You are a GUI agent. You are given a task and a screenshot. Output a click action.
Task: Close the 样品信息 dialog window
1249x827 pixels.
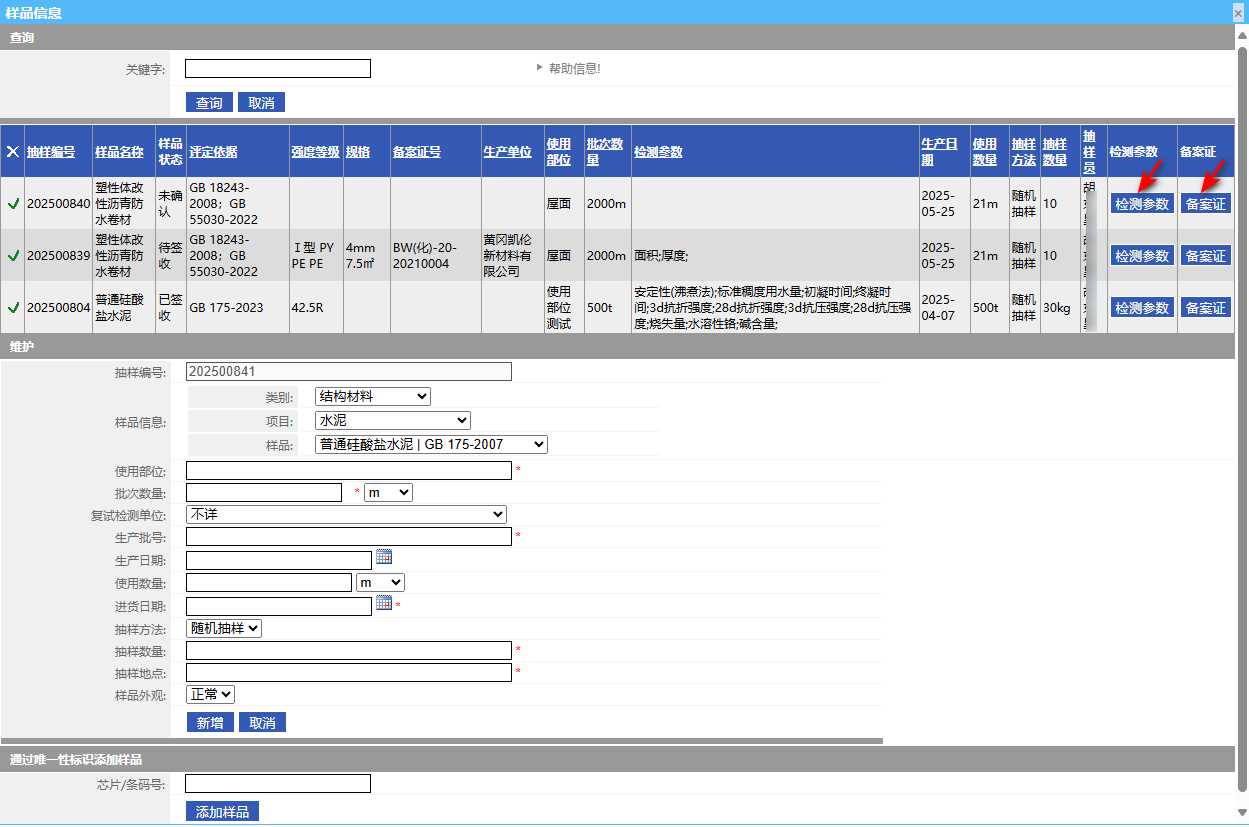tap(1238, 13)
